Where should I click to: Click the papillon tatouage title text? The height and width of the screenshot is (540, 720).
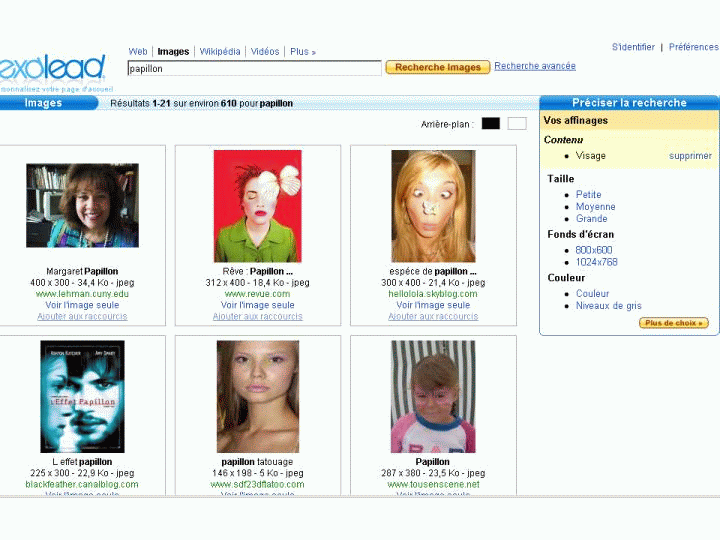pos(257,462)
